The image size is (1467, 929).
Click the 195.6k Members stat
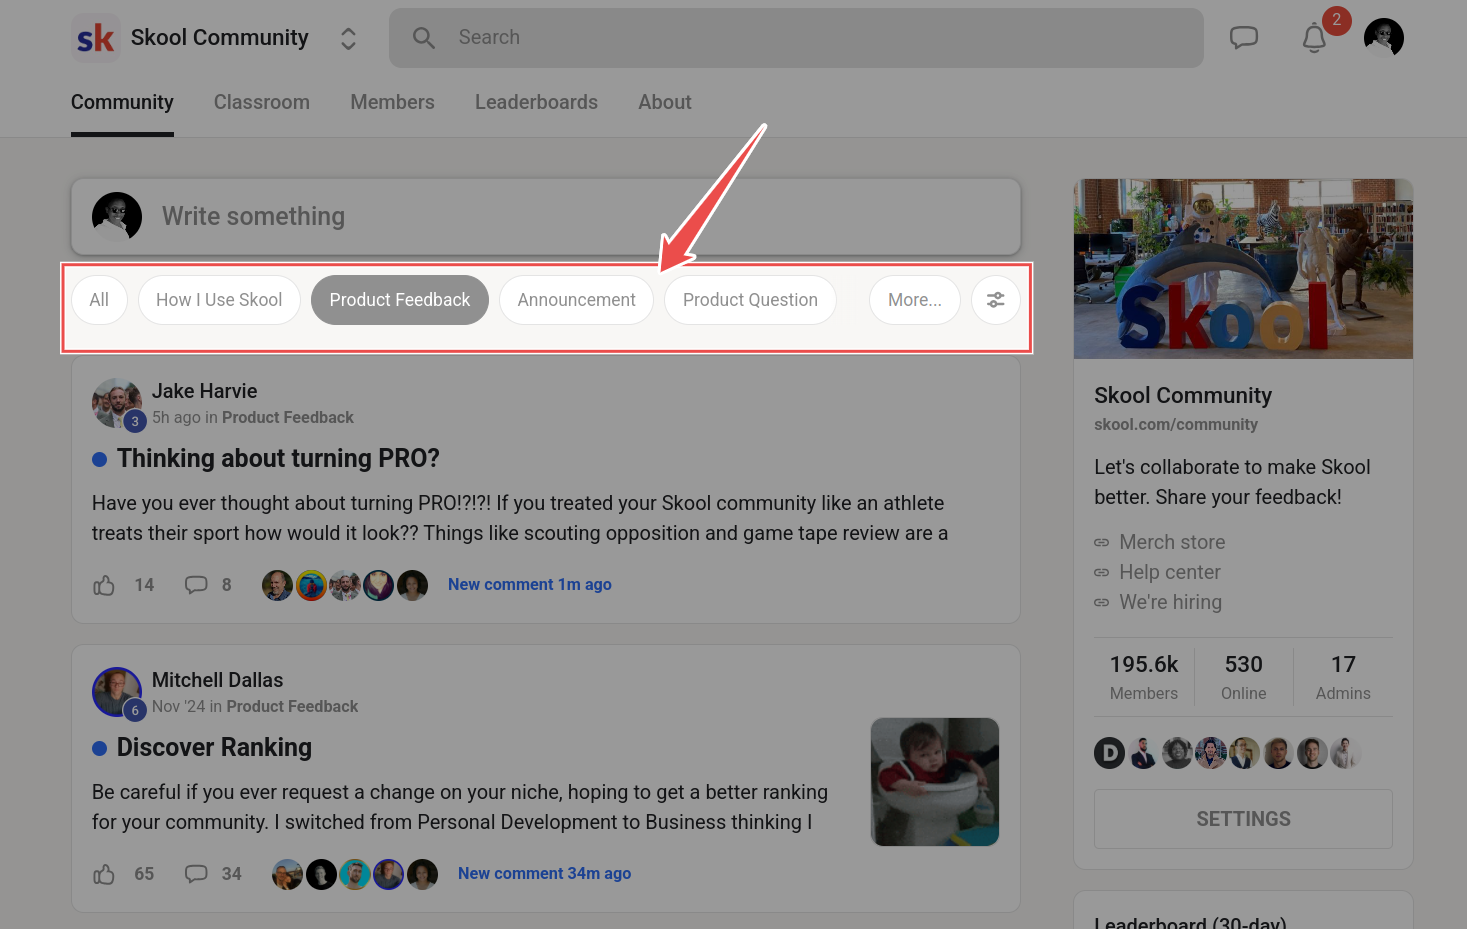tap(1144, 677)
